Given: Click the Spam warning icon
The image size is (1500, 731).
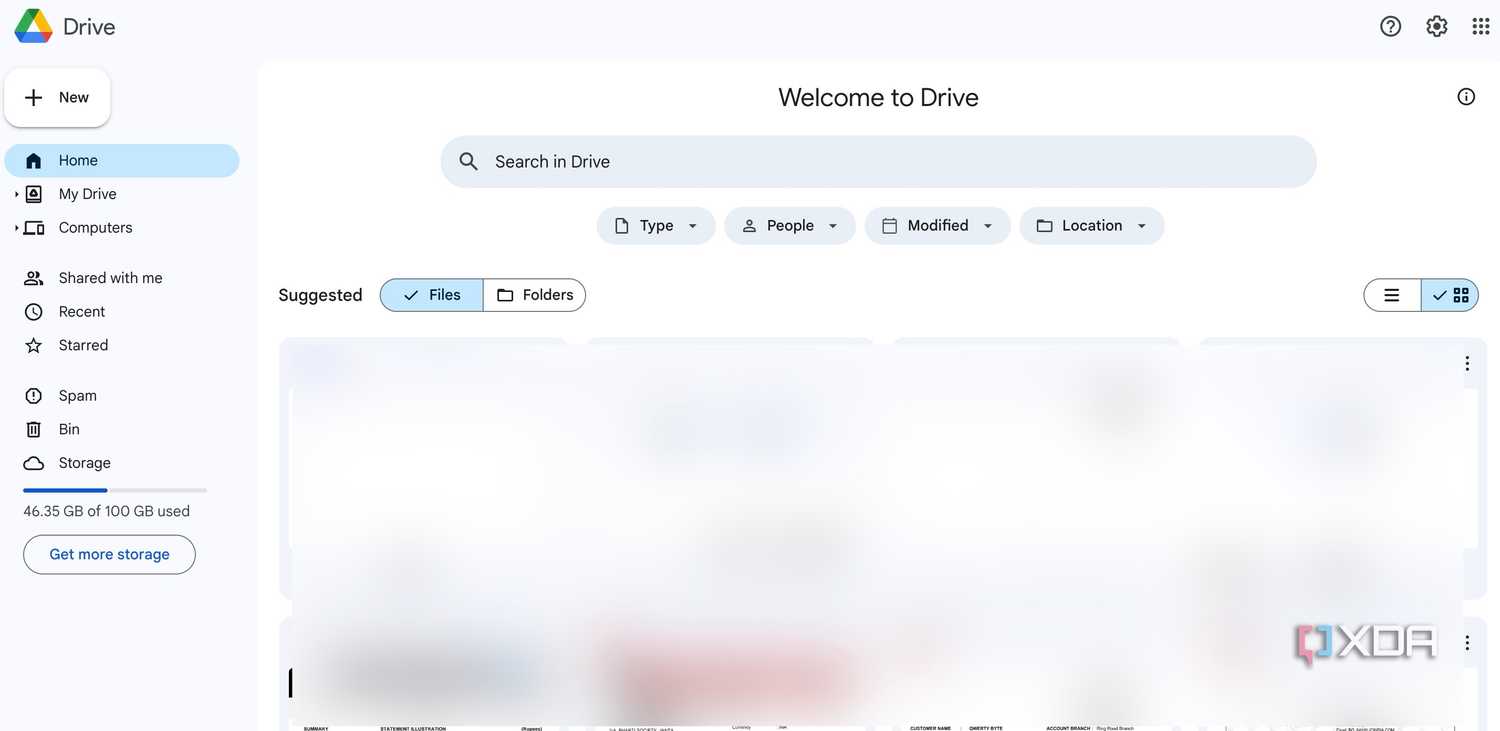Looking at the screenshot, I should point(34,396).
